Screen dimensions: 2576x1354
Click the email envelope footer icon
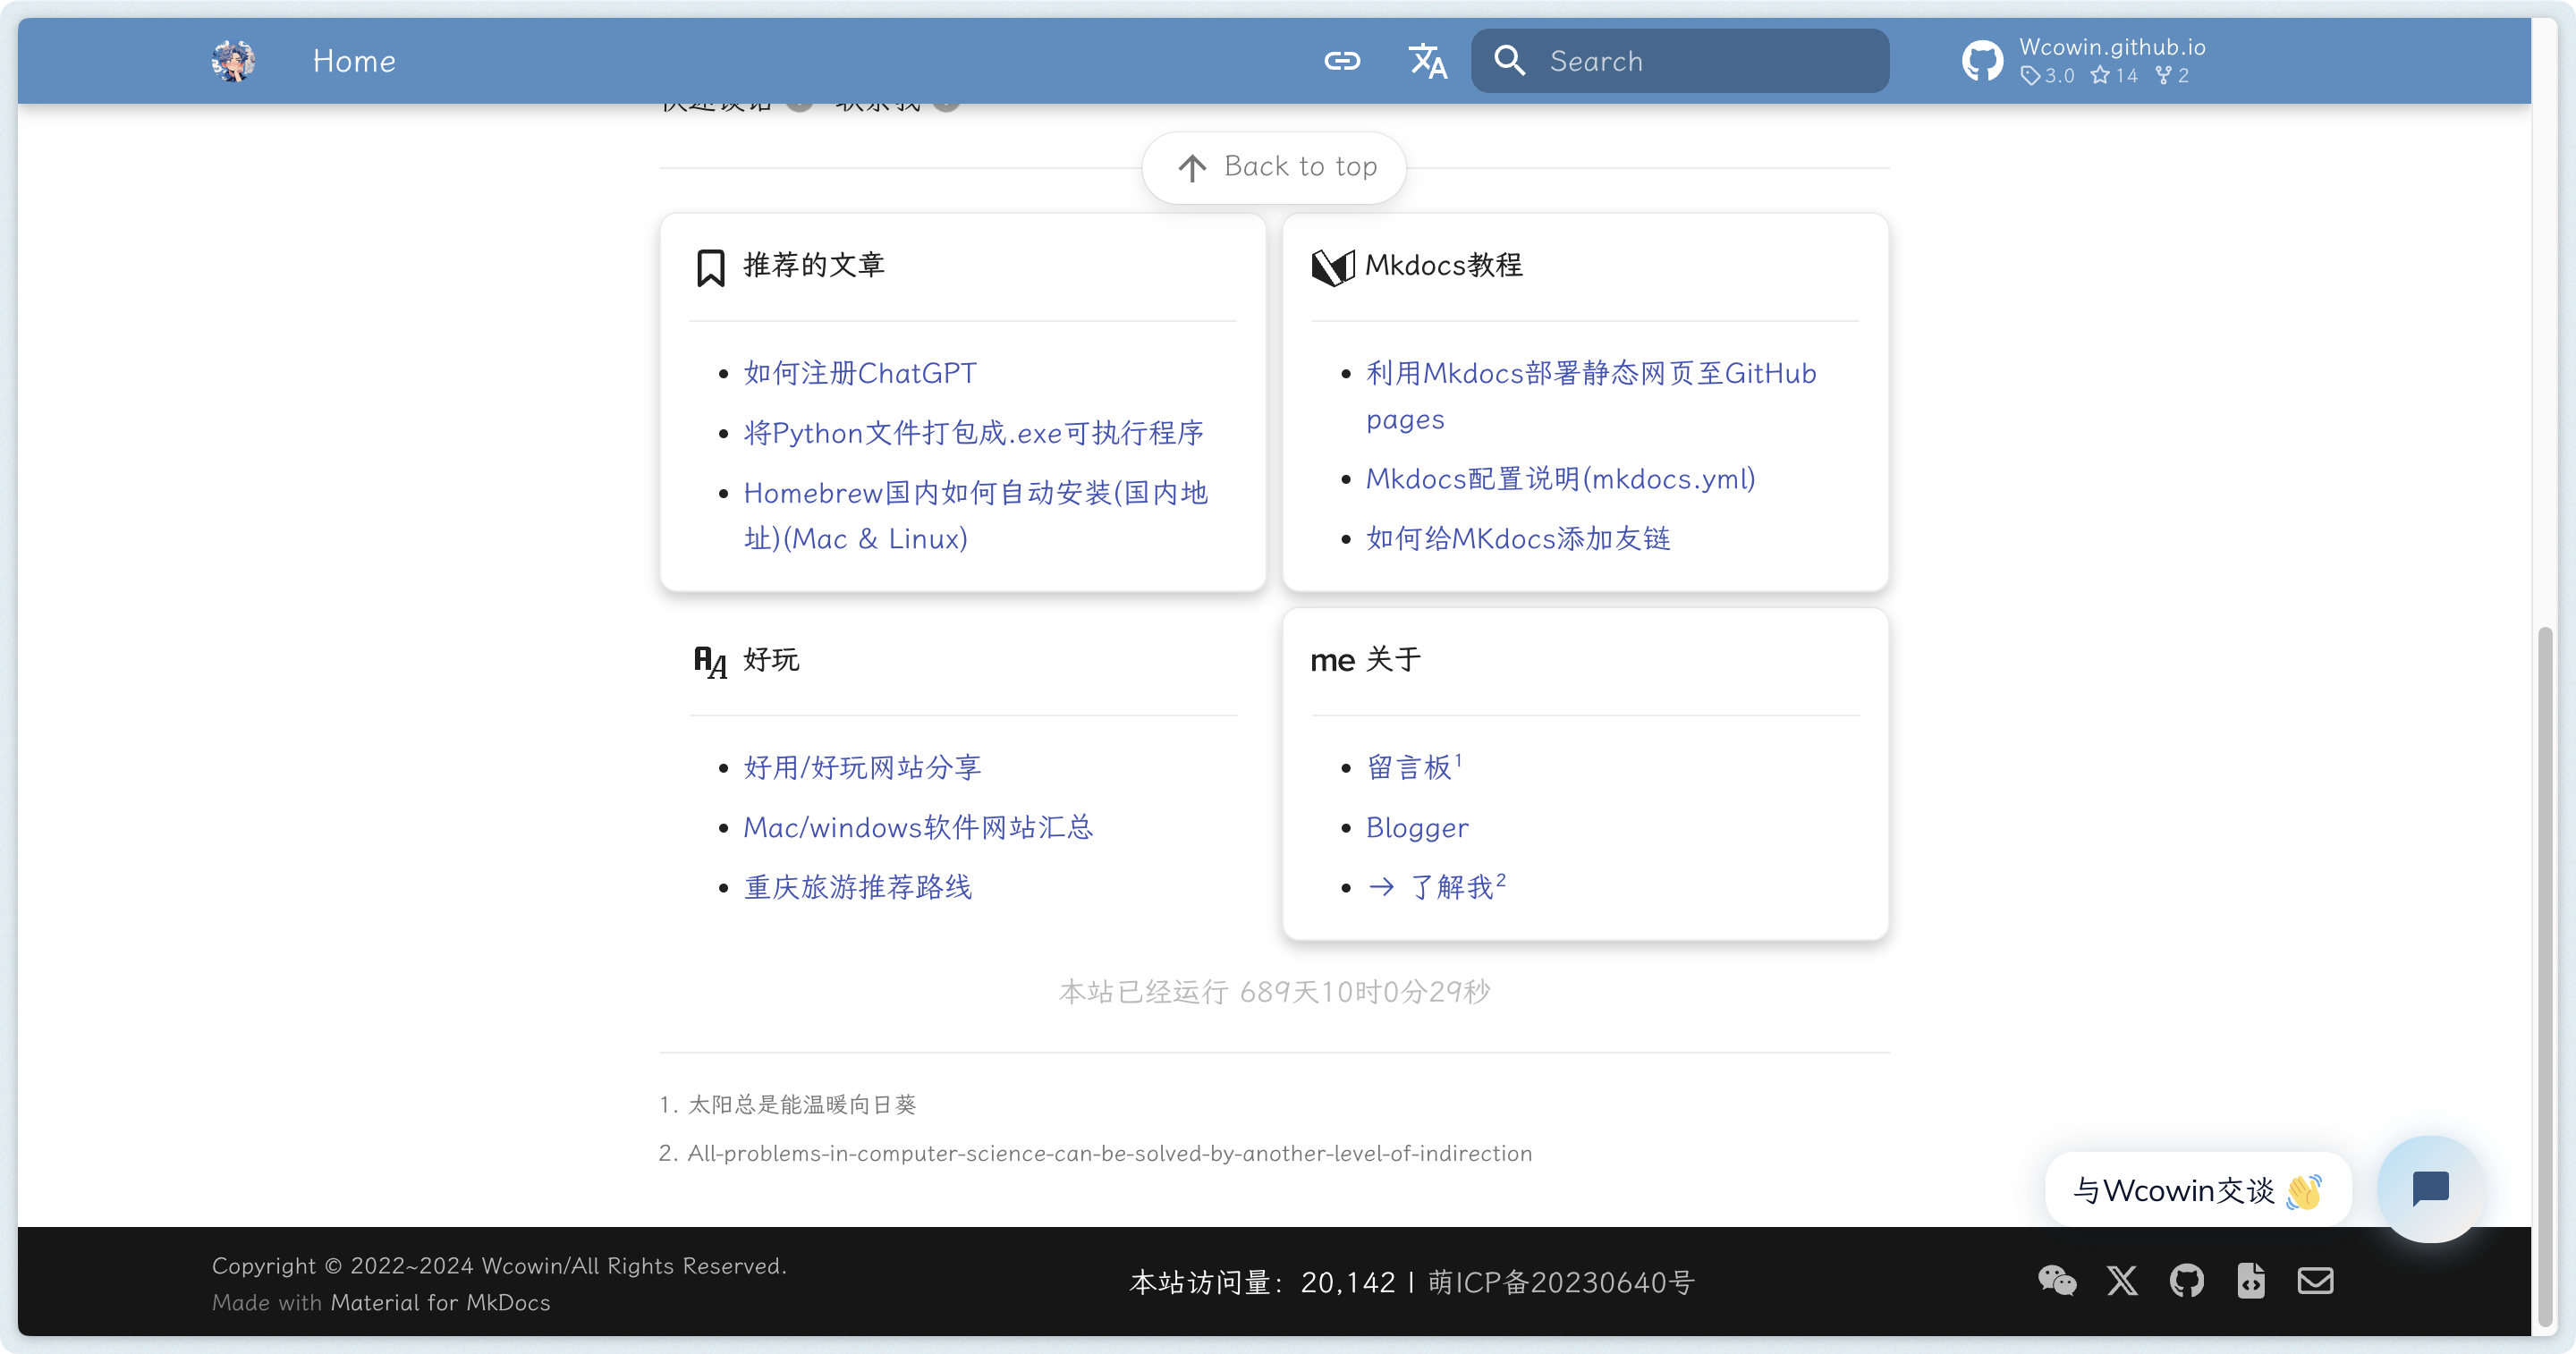click(2315, 1281)
